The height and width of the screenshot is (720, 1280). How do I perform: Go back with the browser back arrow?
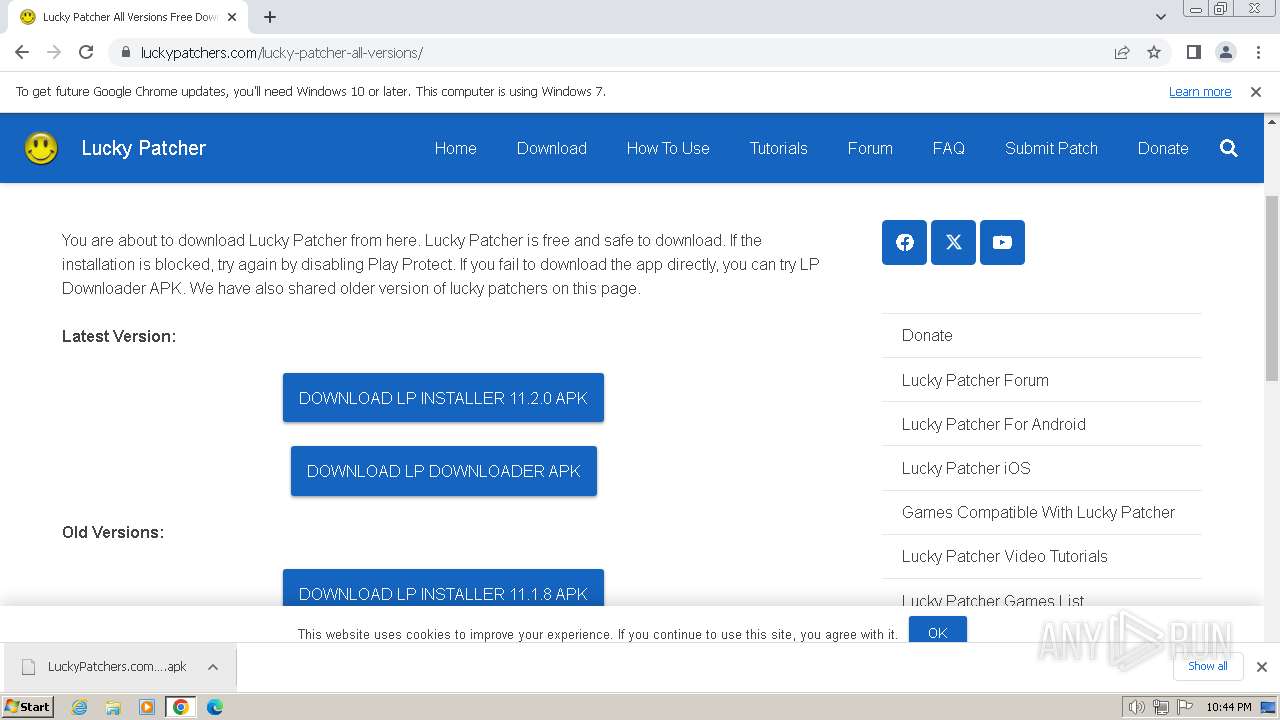coord(22,52)
